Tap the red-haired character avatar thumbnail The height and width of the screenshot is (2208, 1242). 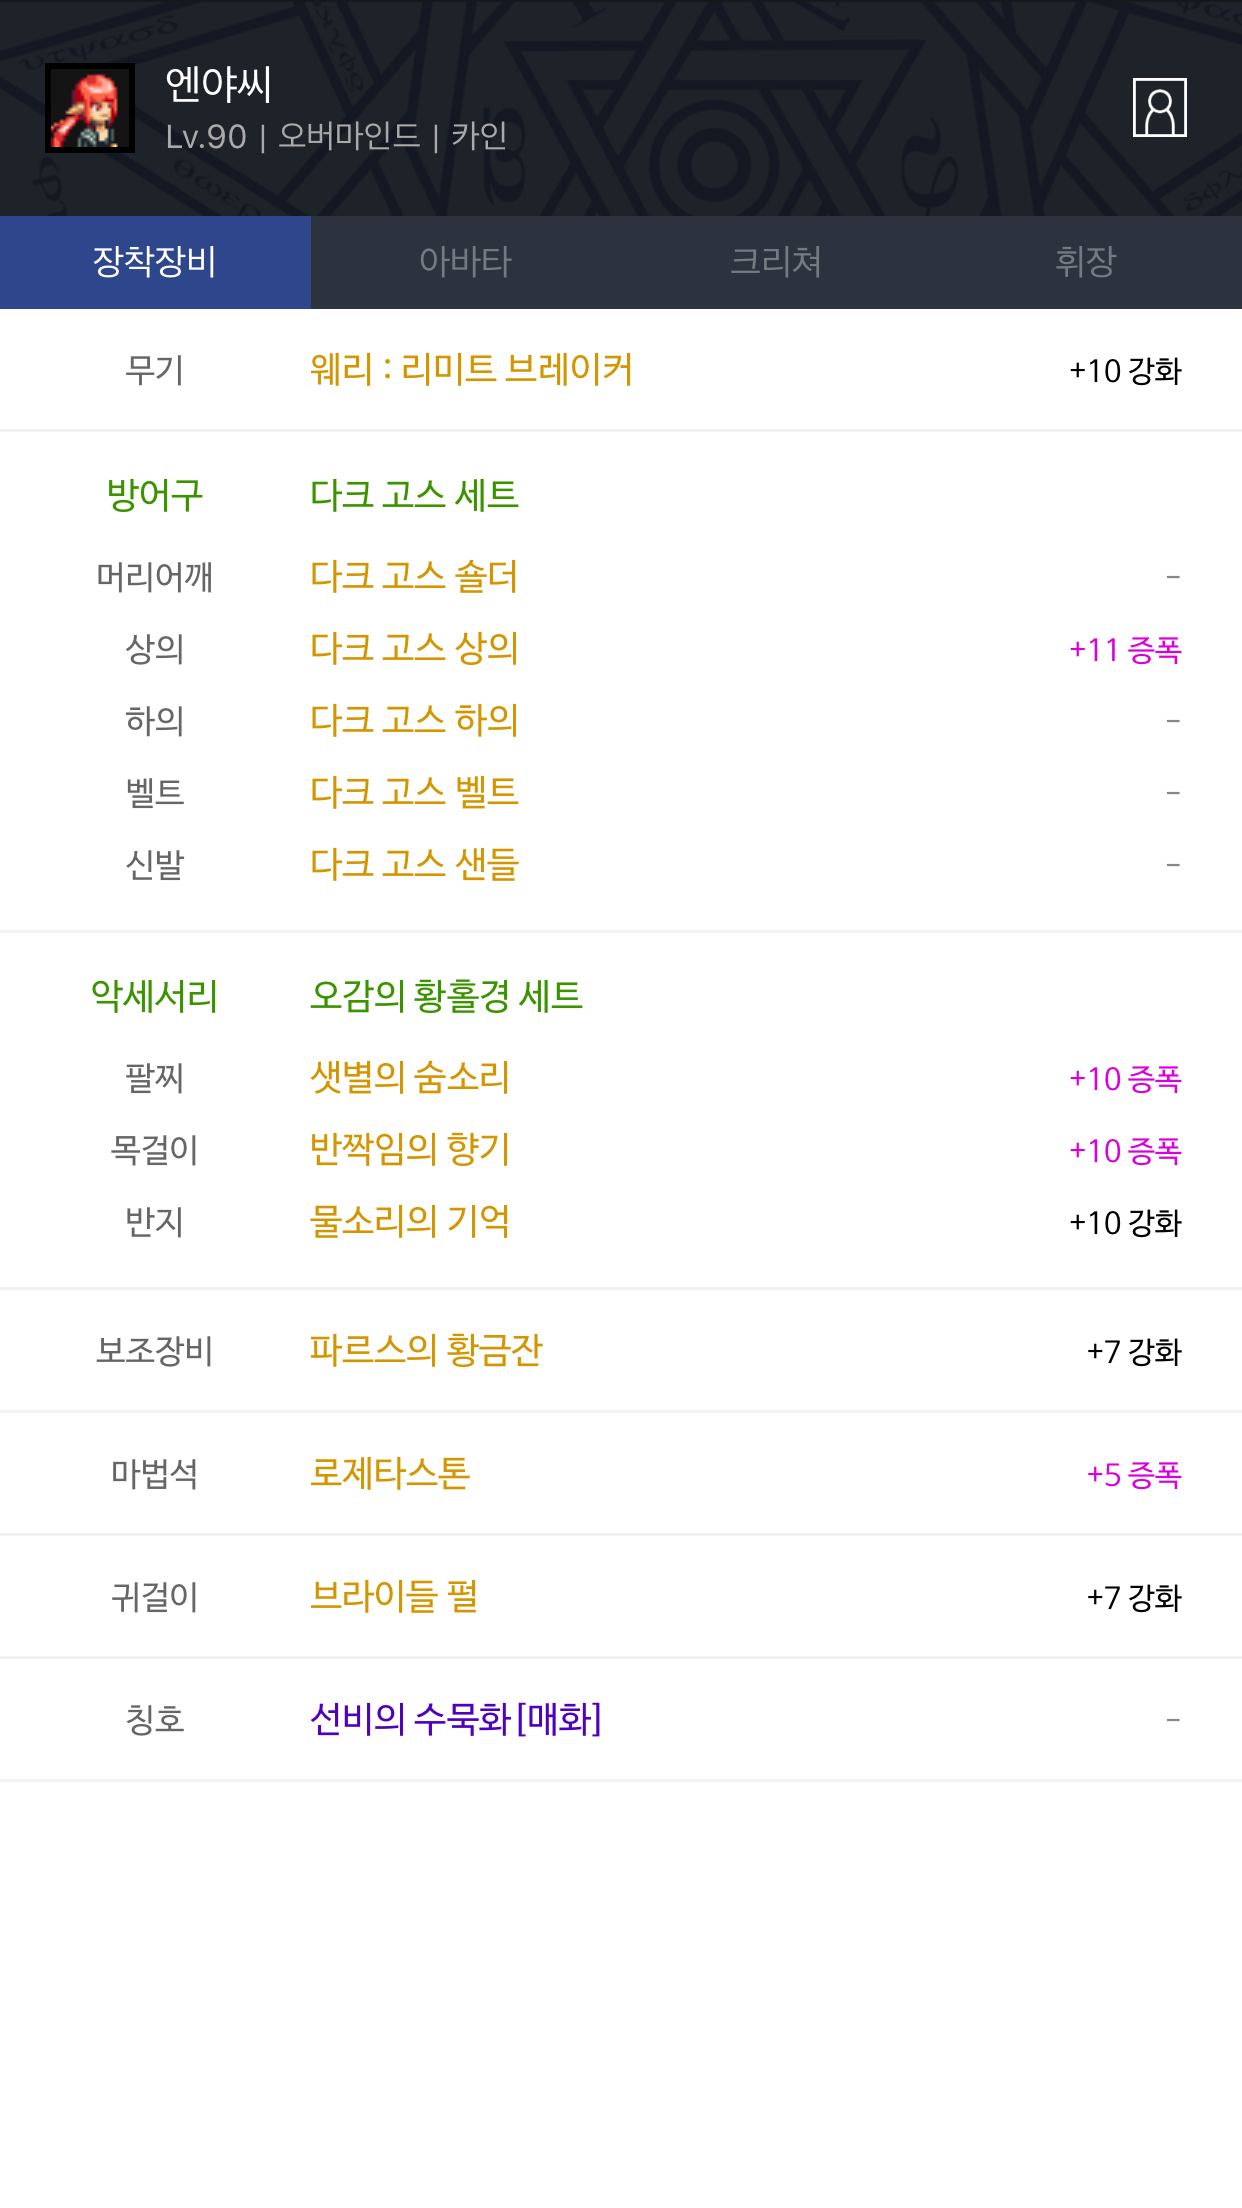90,108
